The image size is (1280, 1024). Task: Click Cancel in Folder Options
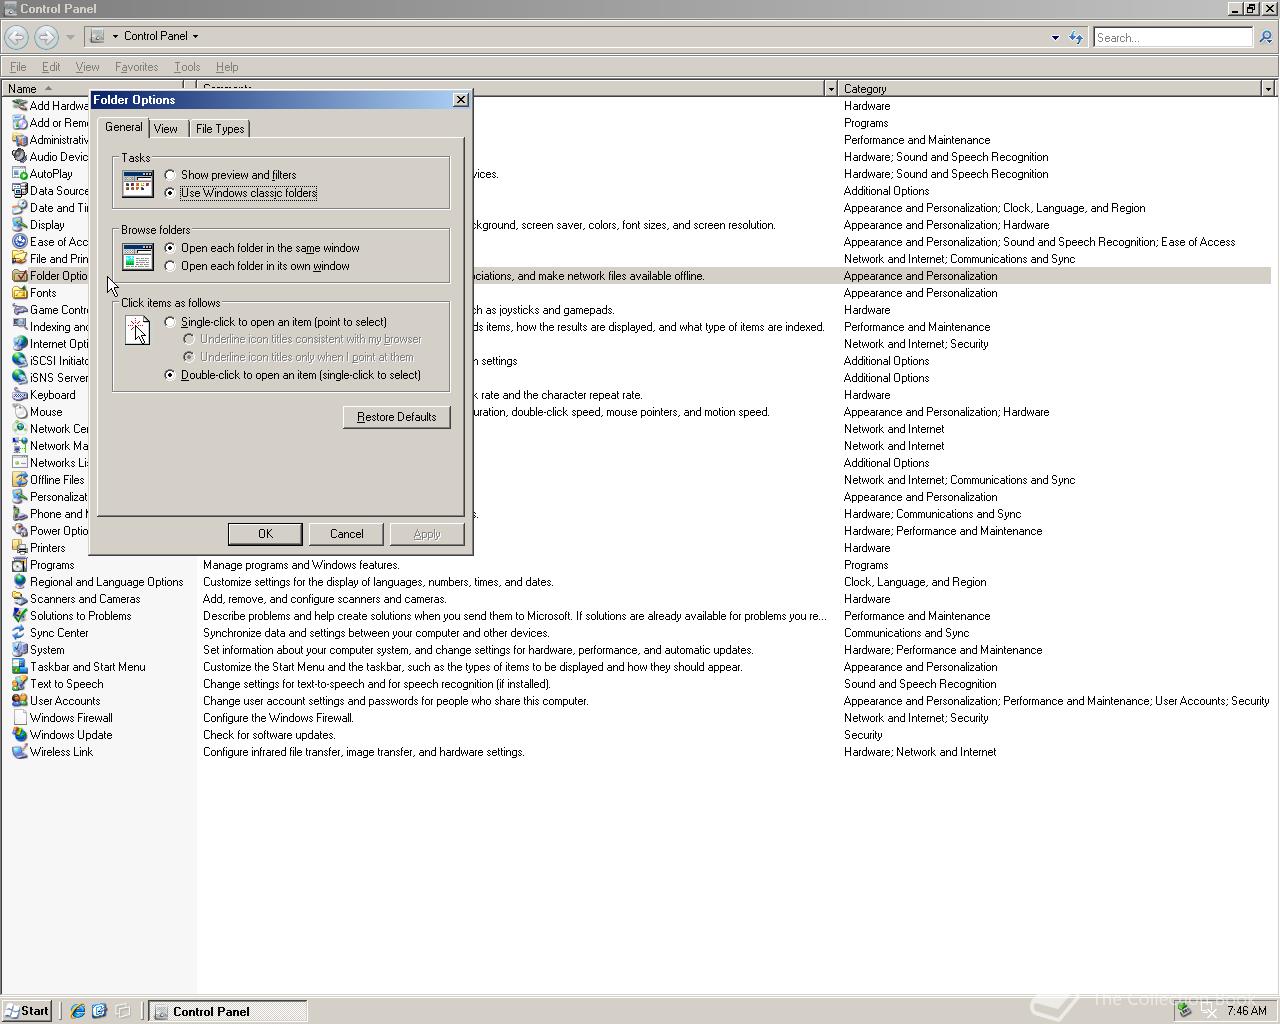(347, 534)
